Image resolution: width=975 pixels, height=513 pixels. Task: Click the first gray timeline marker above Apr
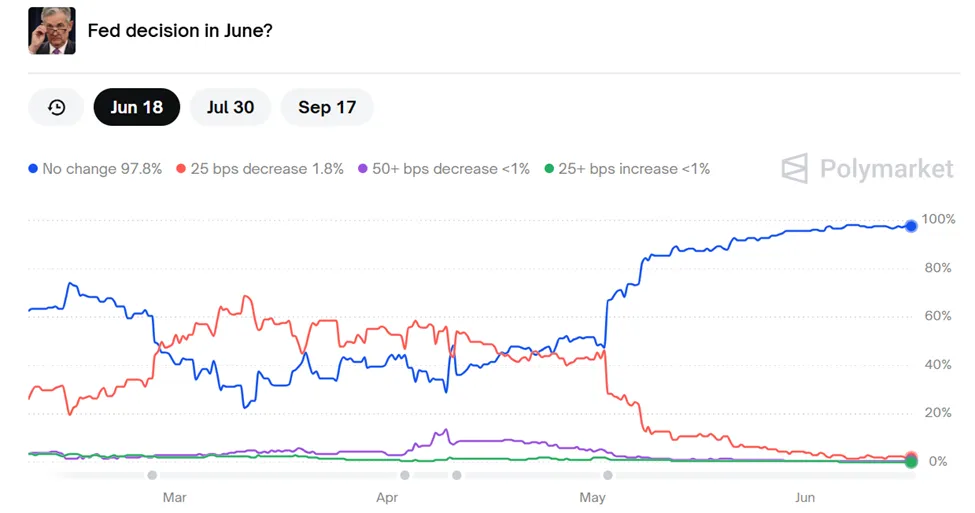[405, 476]
